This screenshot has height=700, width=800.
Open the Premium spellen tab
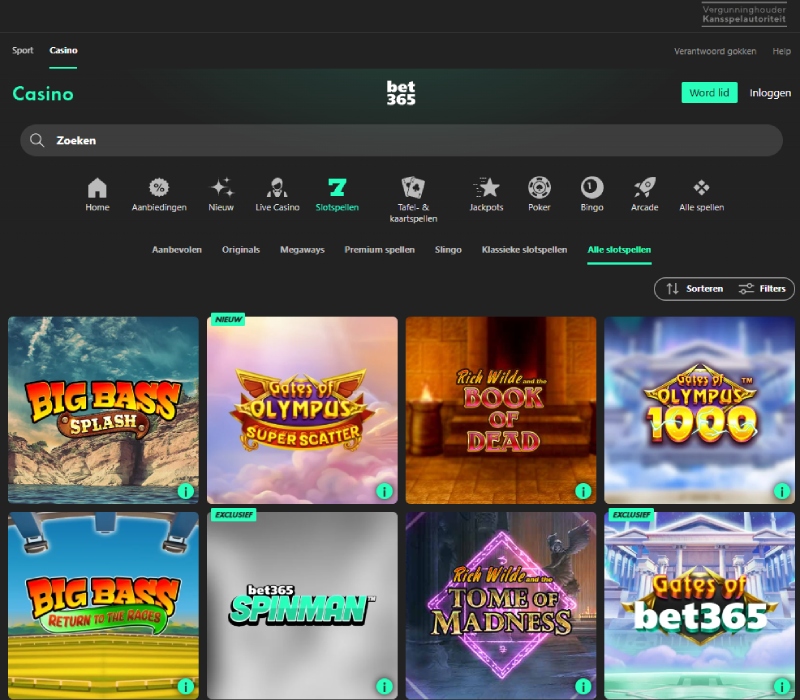click(380, 249)
